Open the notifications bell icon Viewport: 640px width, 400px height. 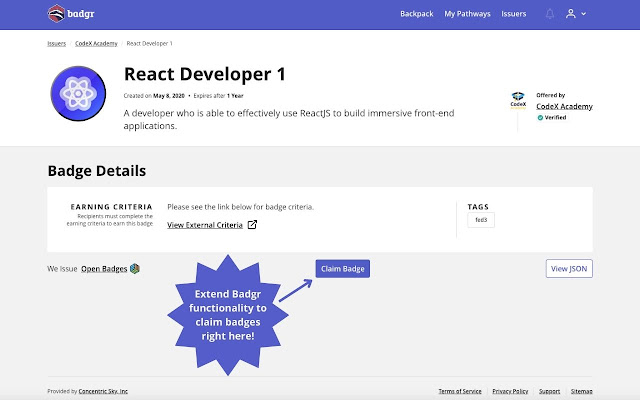pyautogui.click(x=550, y=14)
